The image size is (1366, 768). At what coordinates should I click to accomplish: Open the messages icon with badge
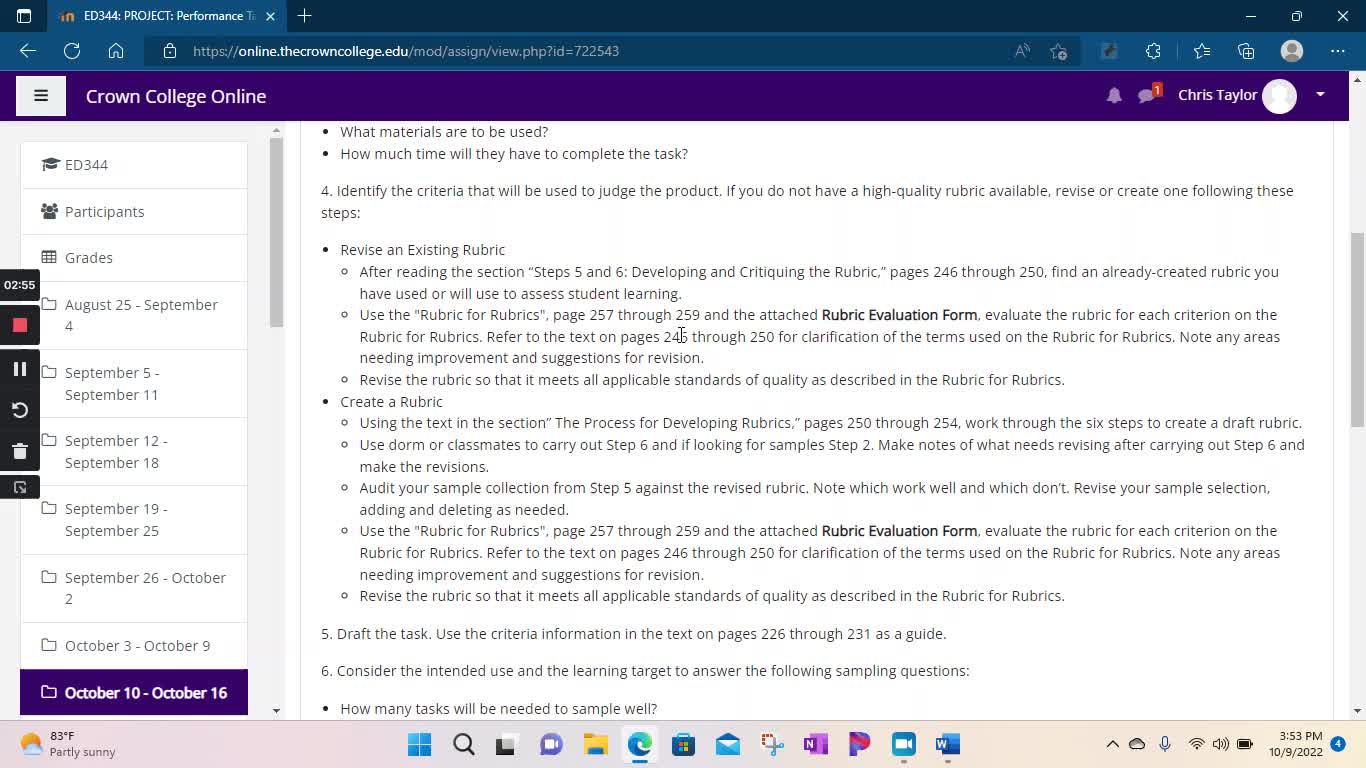click(1148, 94)
